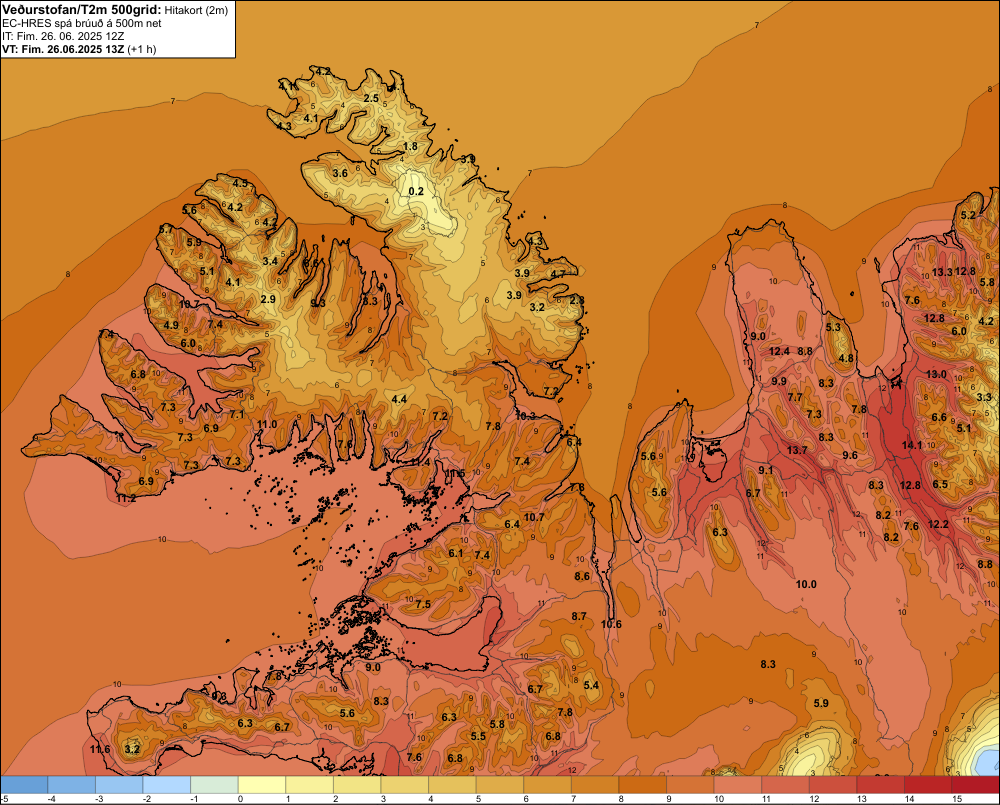The image size is (1000, 805).
Task: Click the '3.3' temperature value
Action: pos(984,397)
